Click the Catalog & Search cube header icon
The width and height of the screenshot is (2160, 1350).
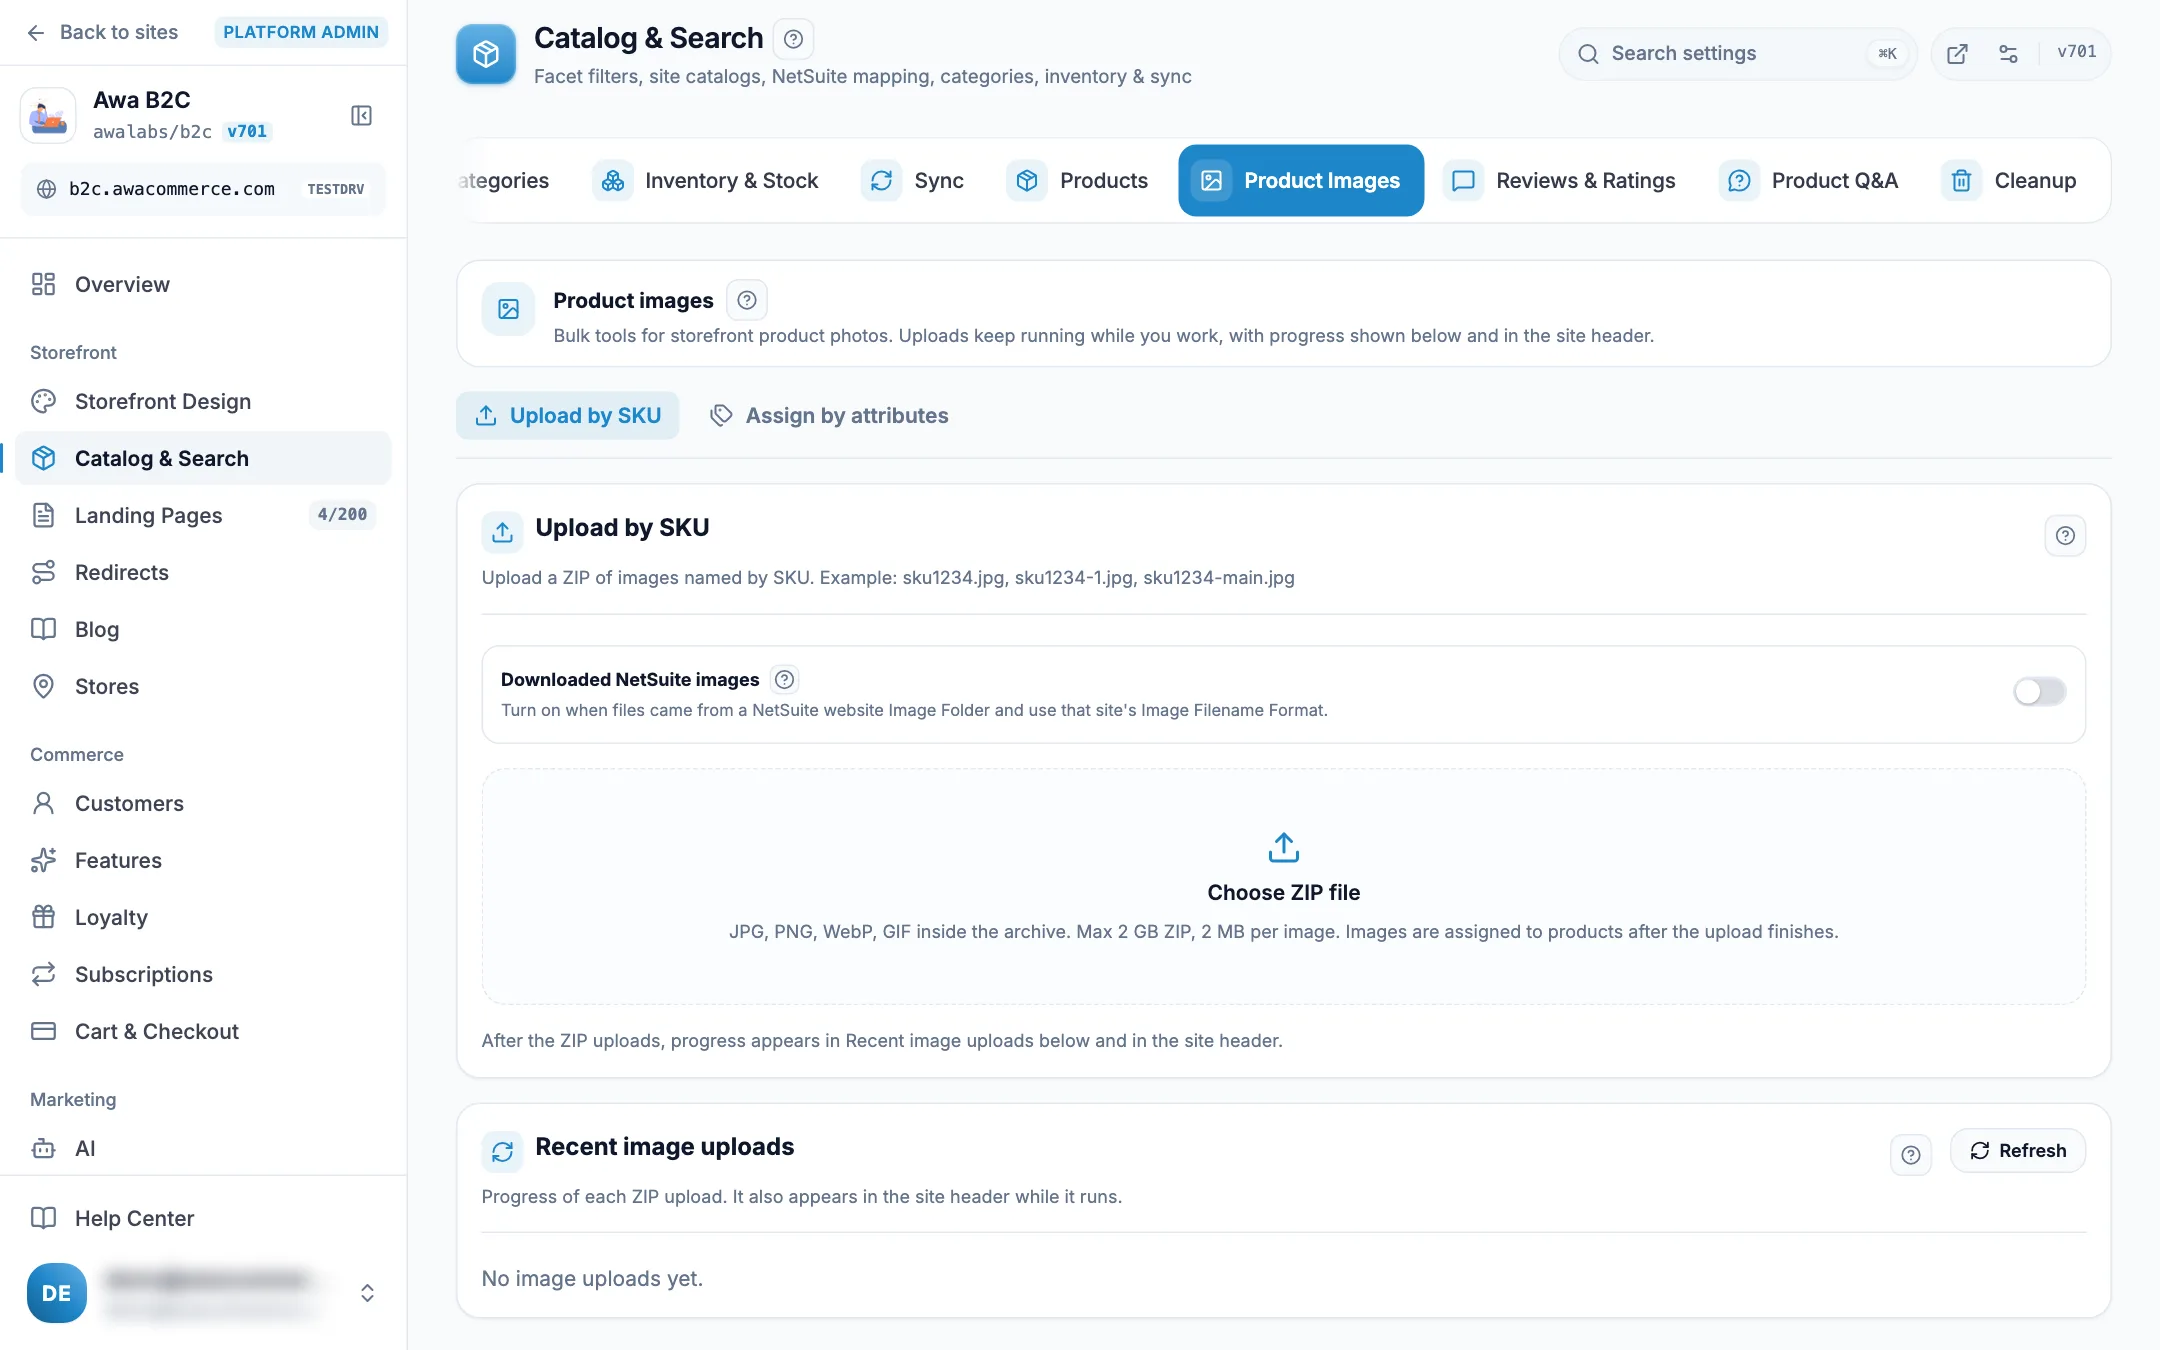(486, 54)
